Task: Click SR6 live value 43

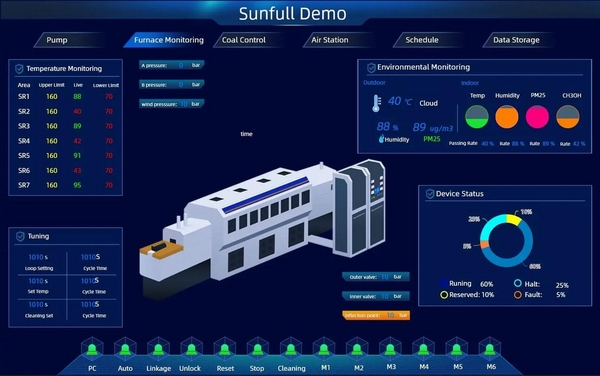Action: (x=77, y=170)
